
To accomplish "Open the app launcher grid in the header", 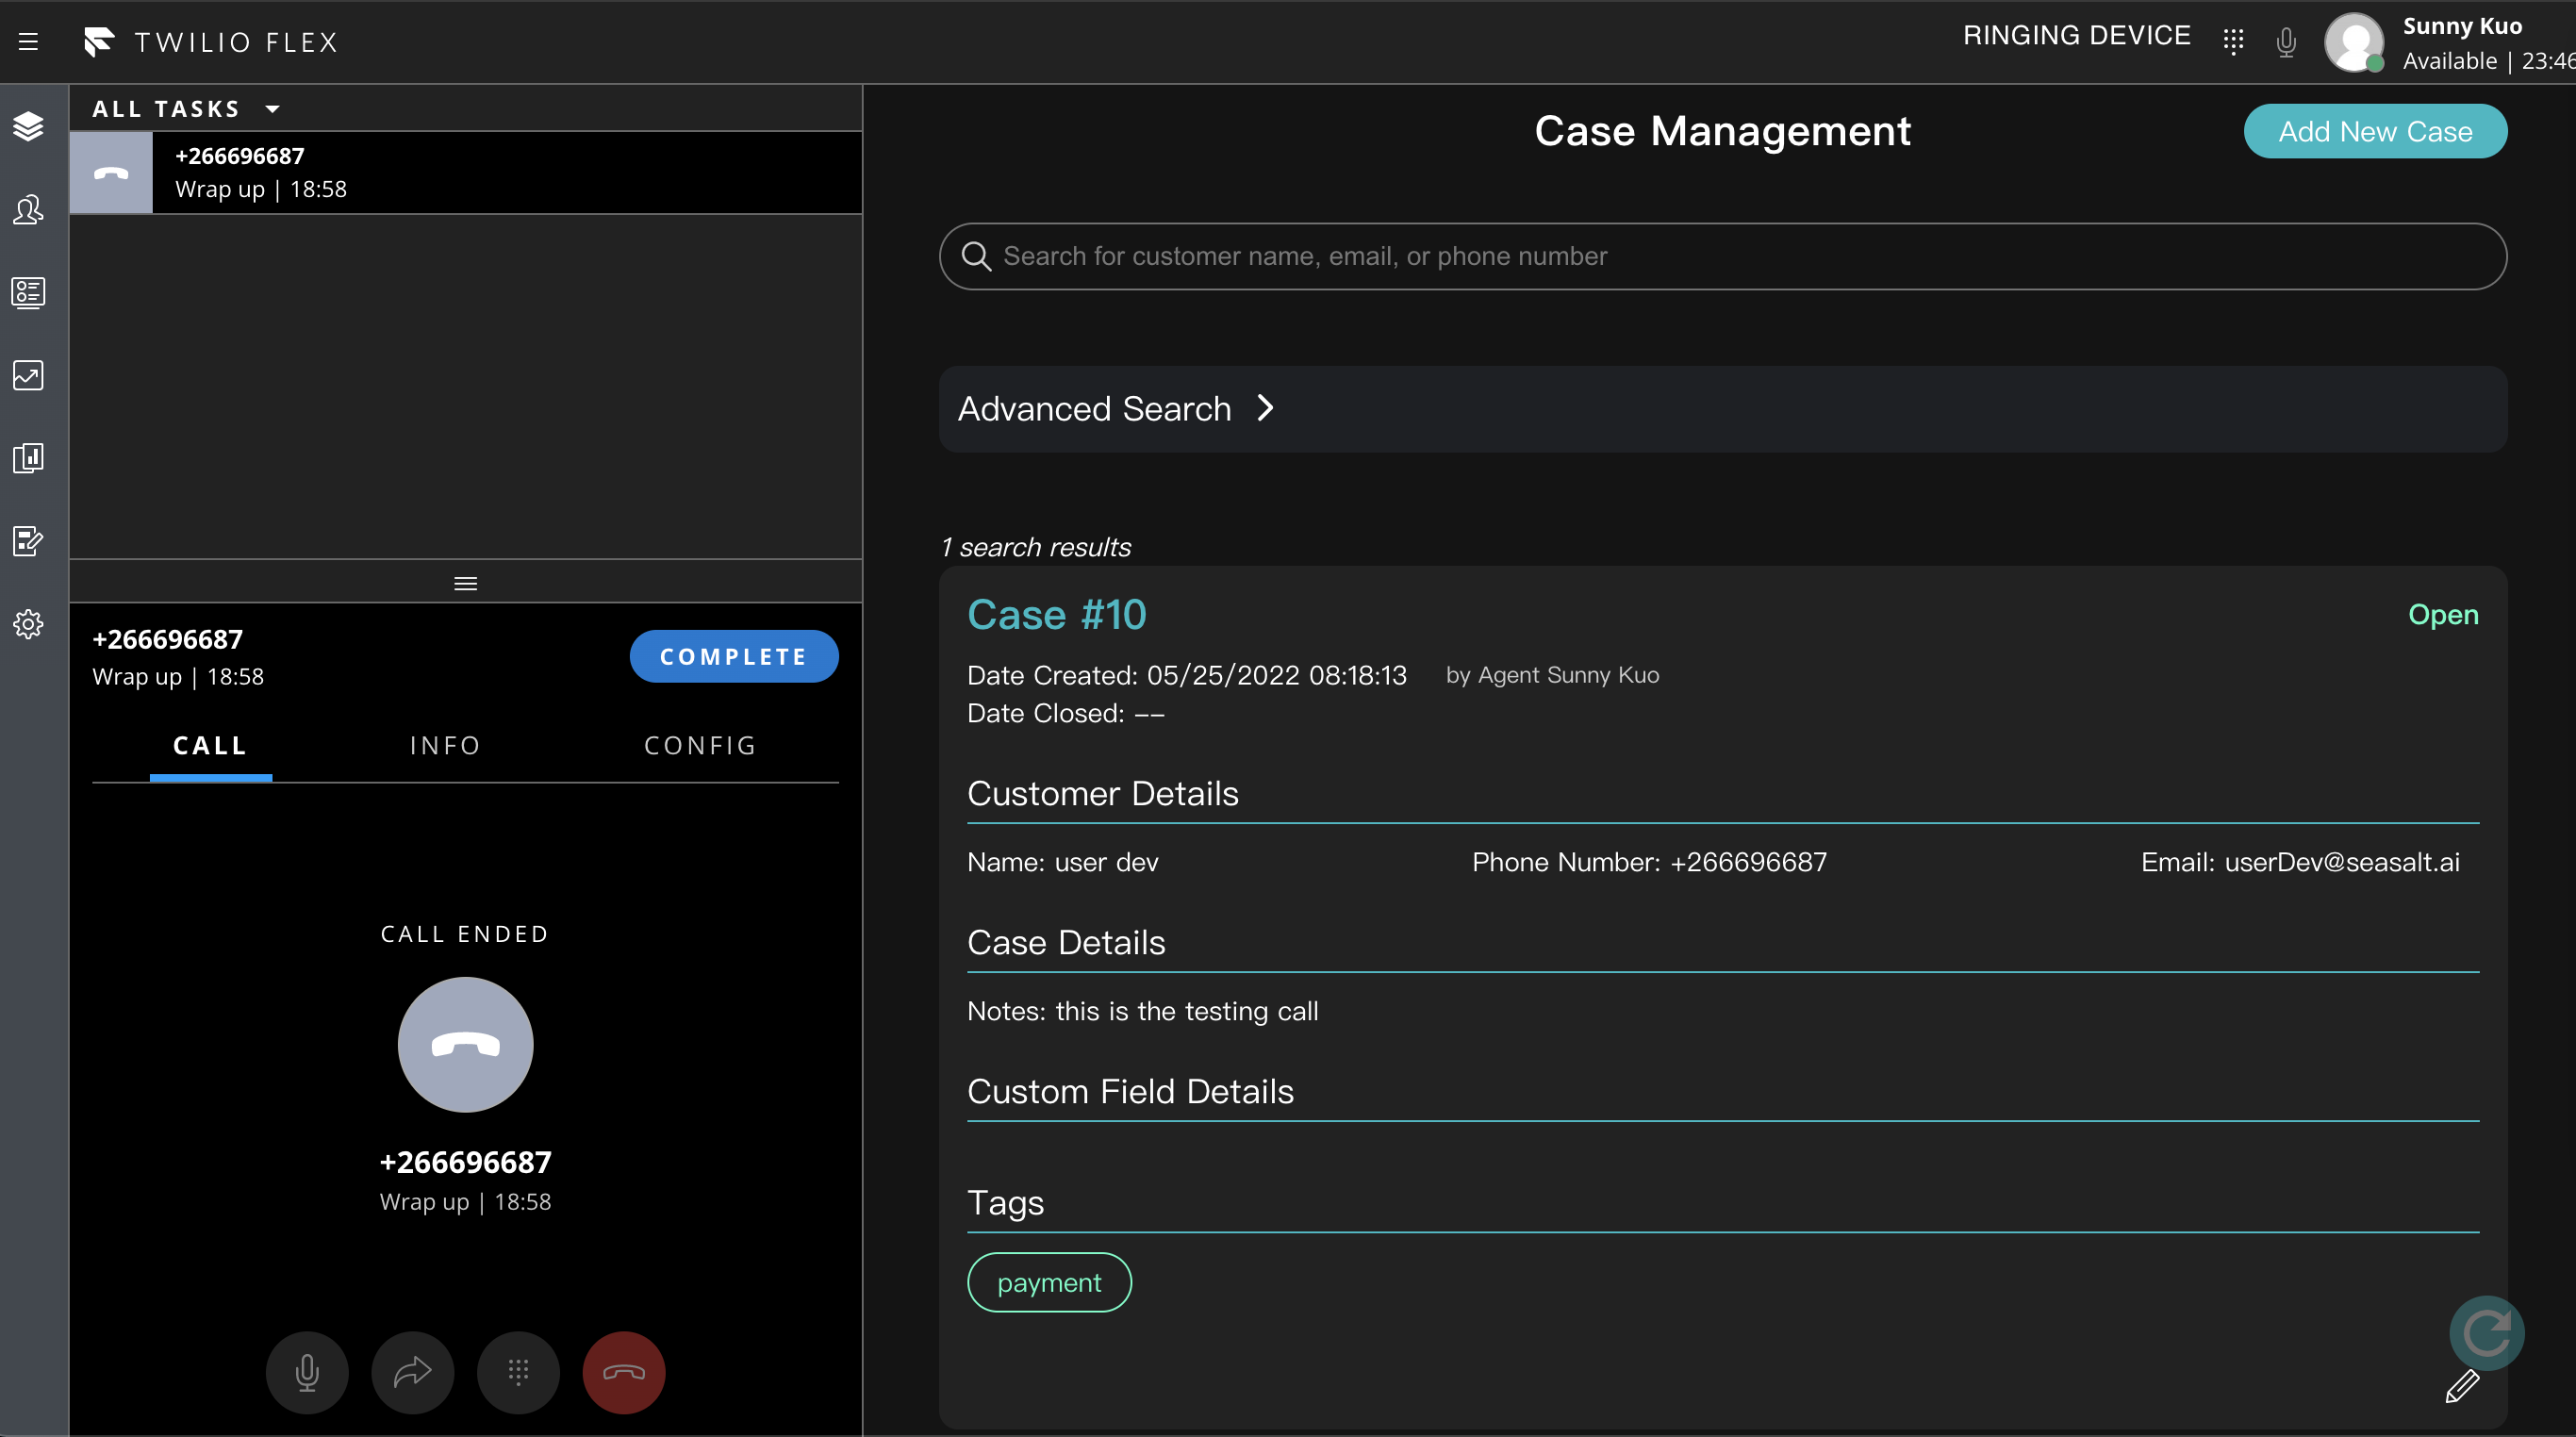I will click(x=2235, y=41).
